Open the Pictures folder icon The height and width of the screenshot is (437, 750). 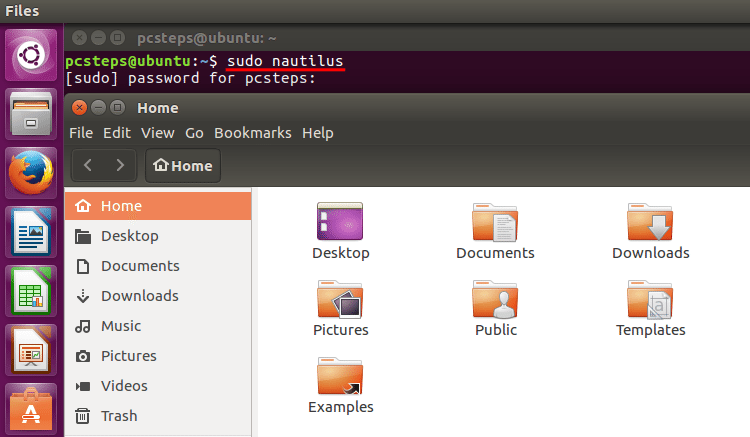coord(340,299)
